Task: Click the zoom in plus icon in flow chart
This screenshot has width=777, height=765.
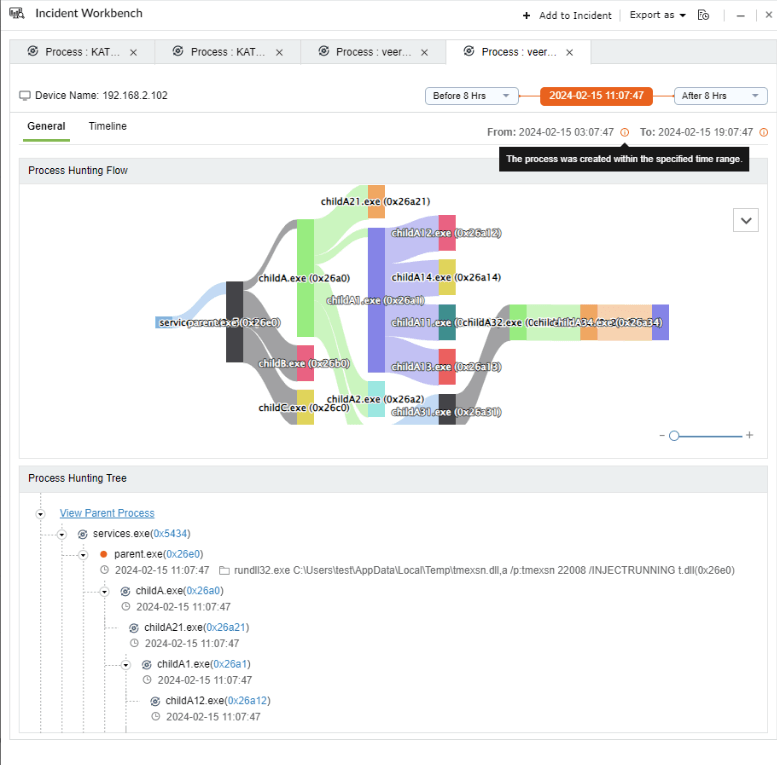Action: pyautogui.click(x=749, y=435)
